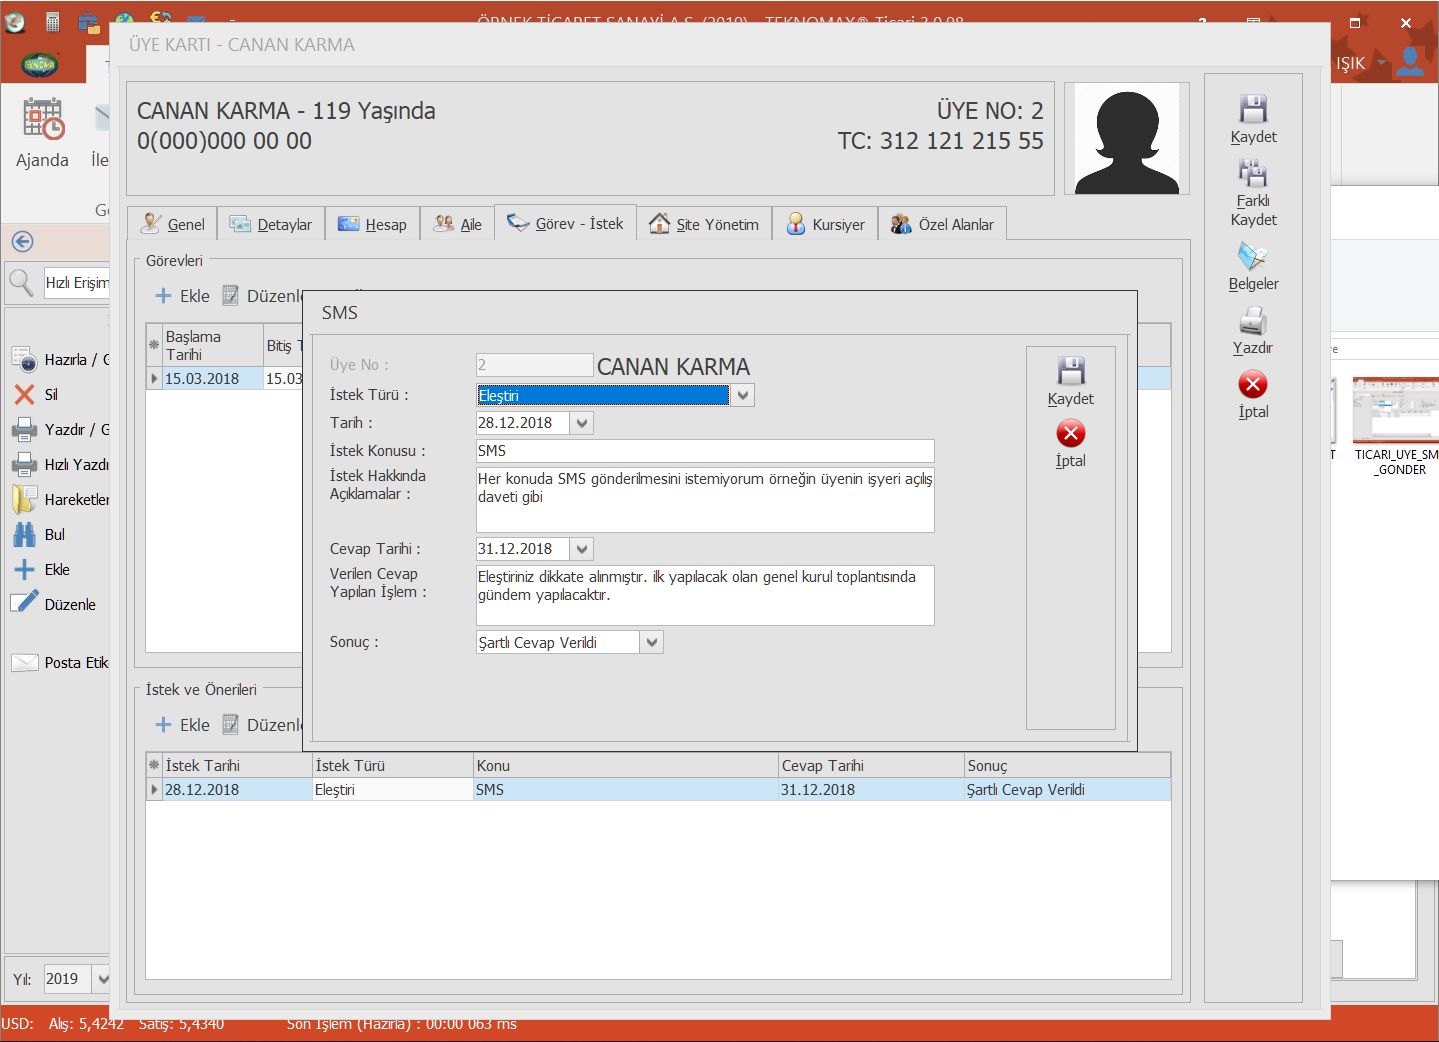Open the Tarih date picker dropdown
This screenshot has width=1439, height=1042.
(583, 423)
